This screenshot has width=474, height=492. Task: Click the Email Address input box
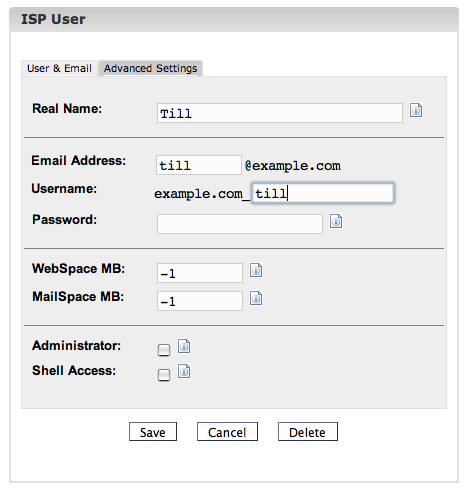[199, 165]
